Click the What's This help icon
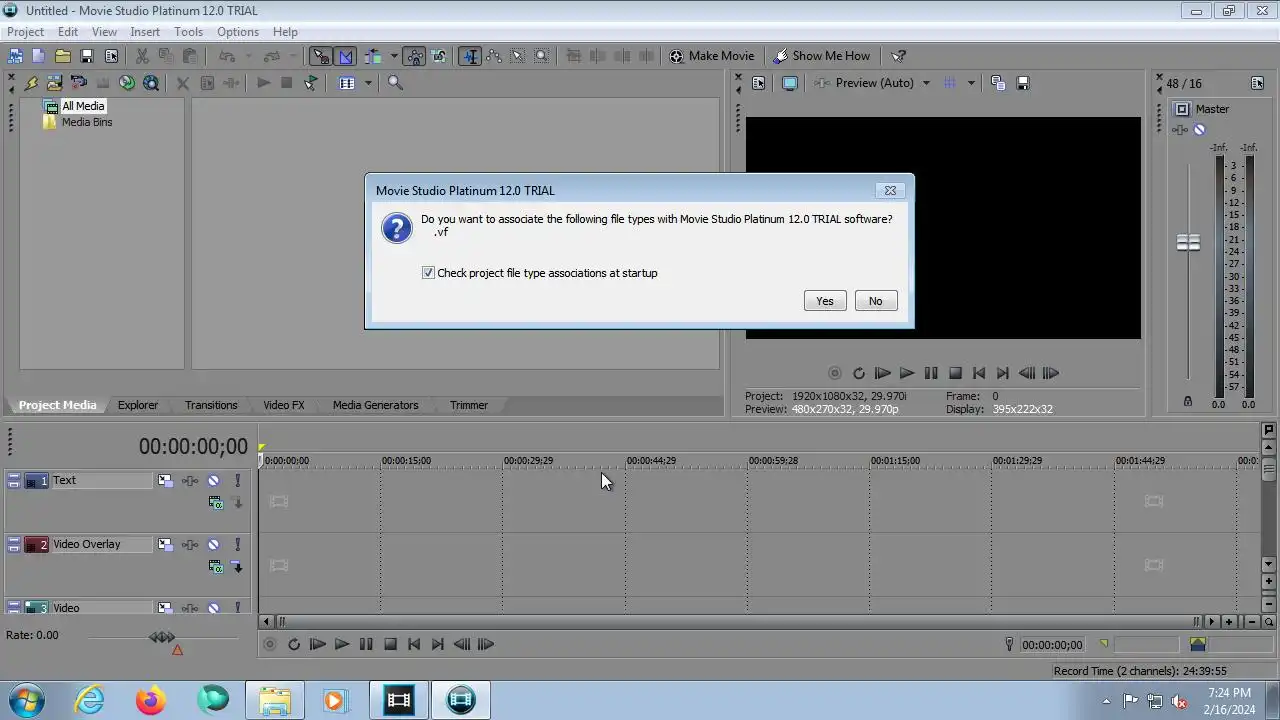This screenshot has height=720, width=1280. 898,56
